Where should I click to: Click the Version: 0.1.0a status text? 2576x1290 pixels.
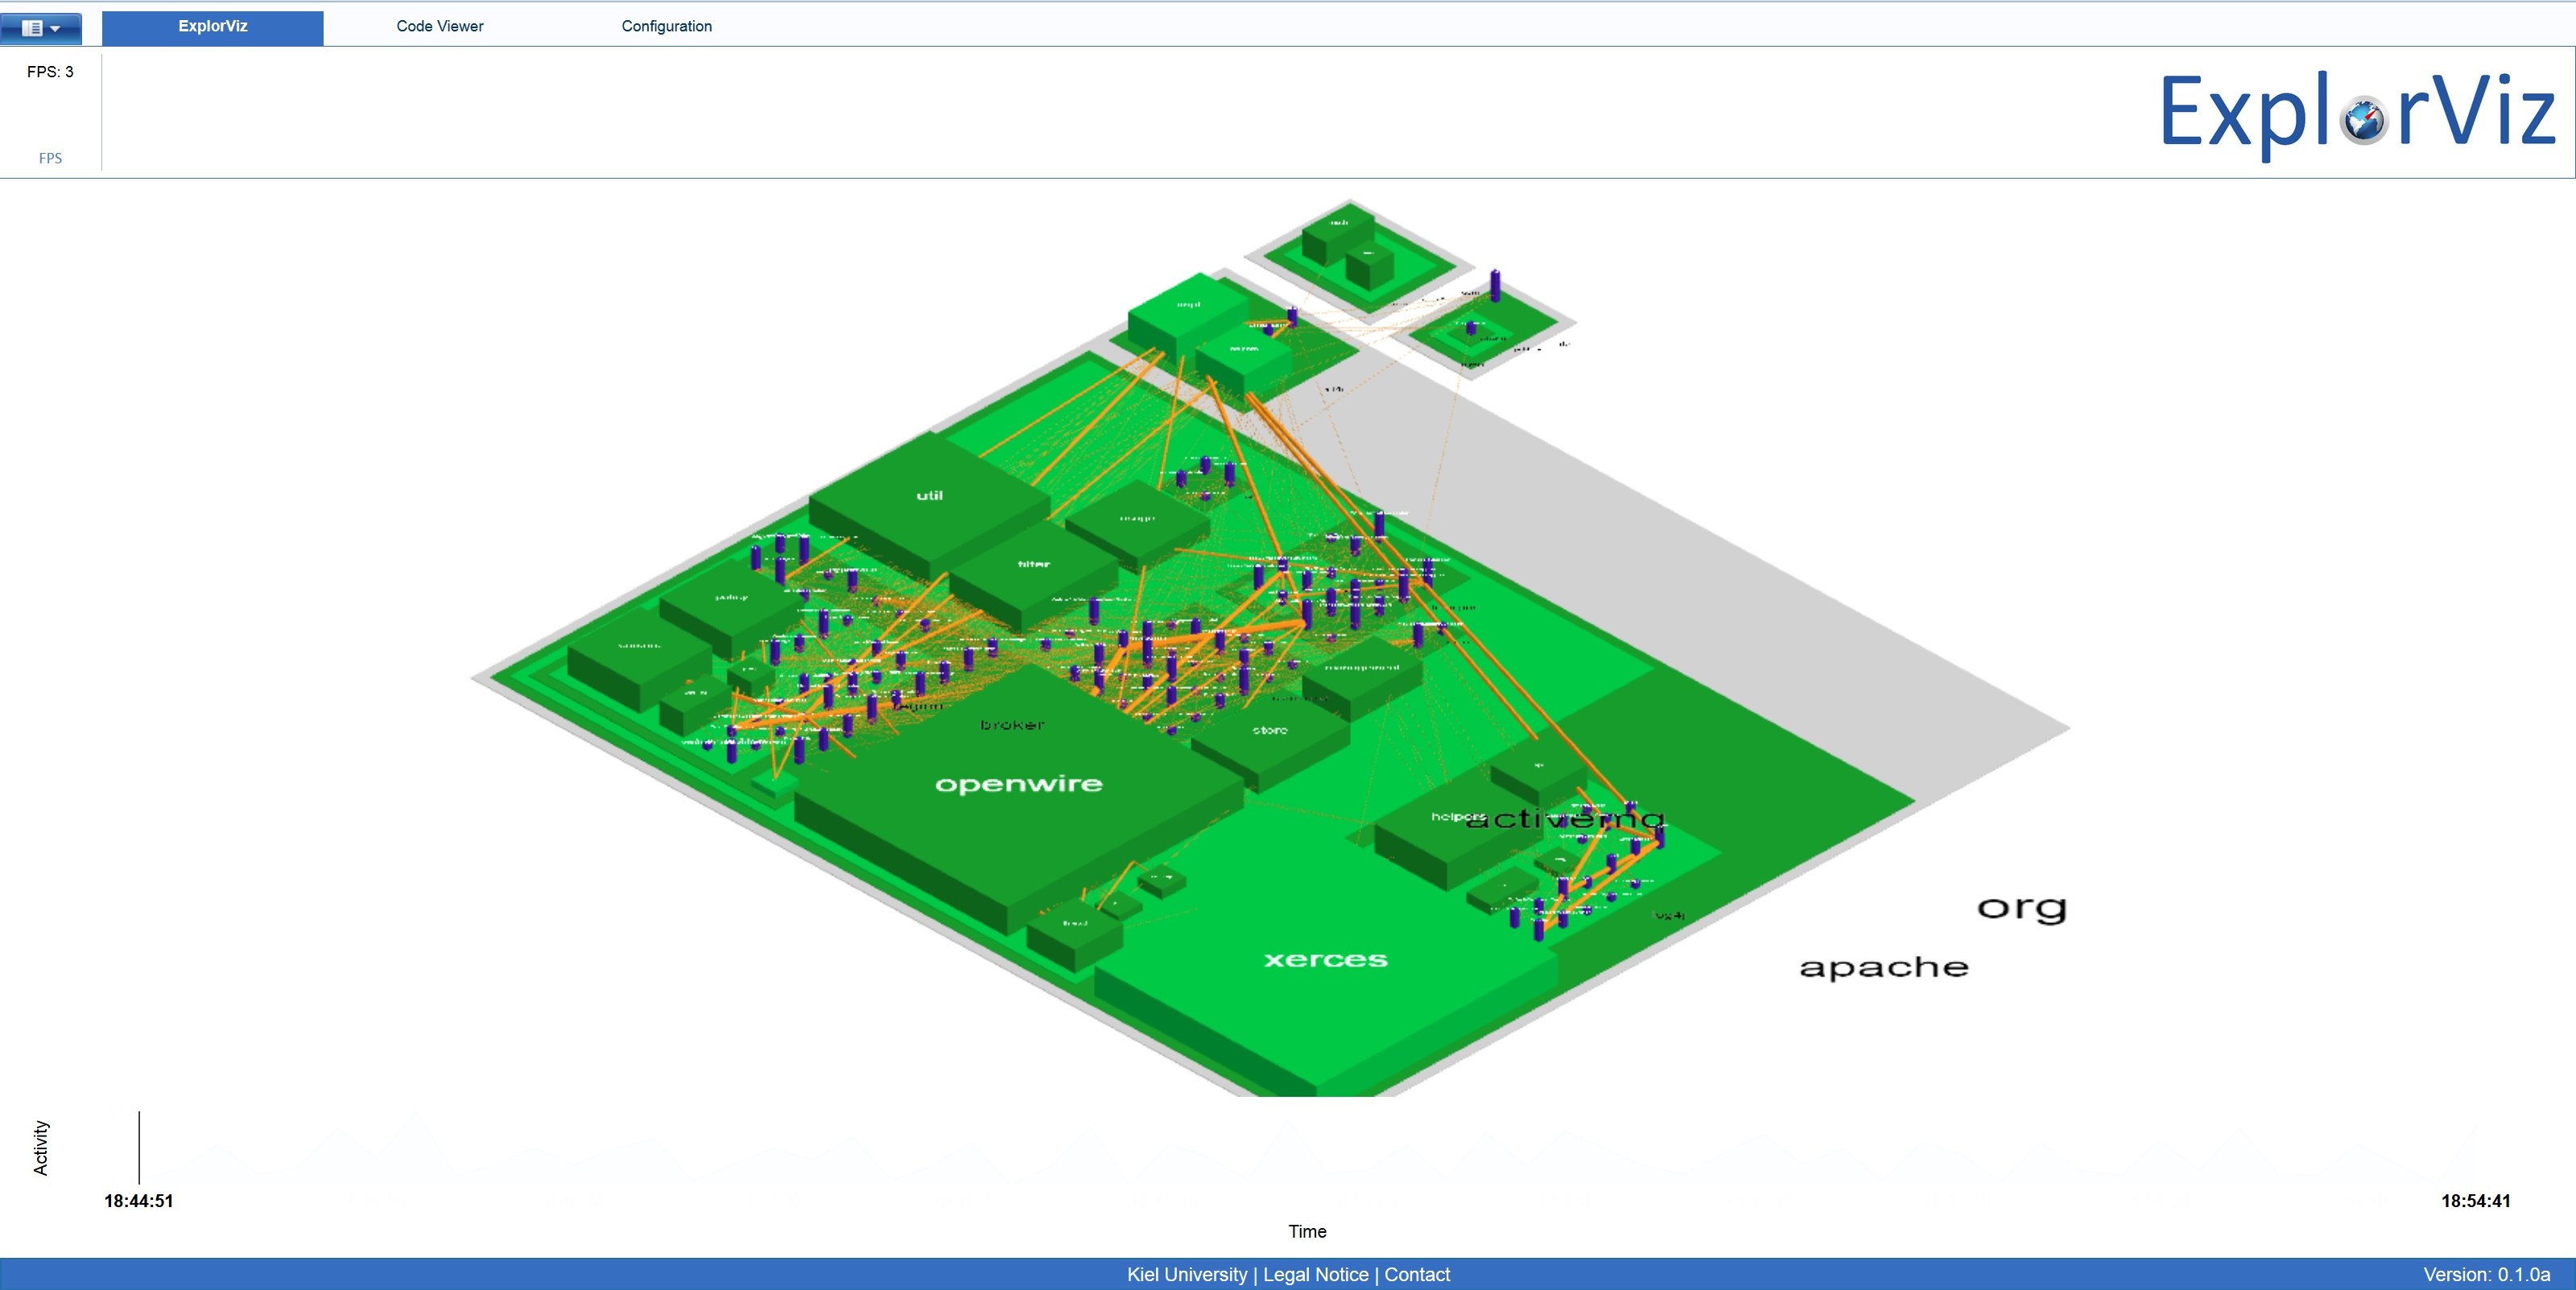click(2487, 1274)
